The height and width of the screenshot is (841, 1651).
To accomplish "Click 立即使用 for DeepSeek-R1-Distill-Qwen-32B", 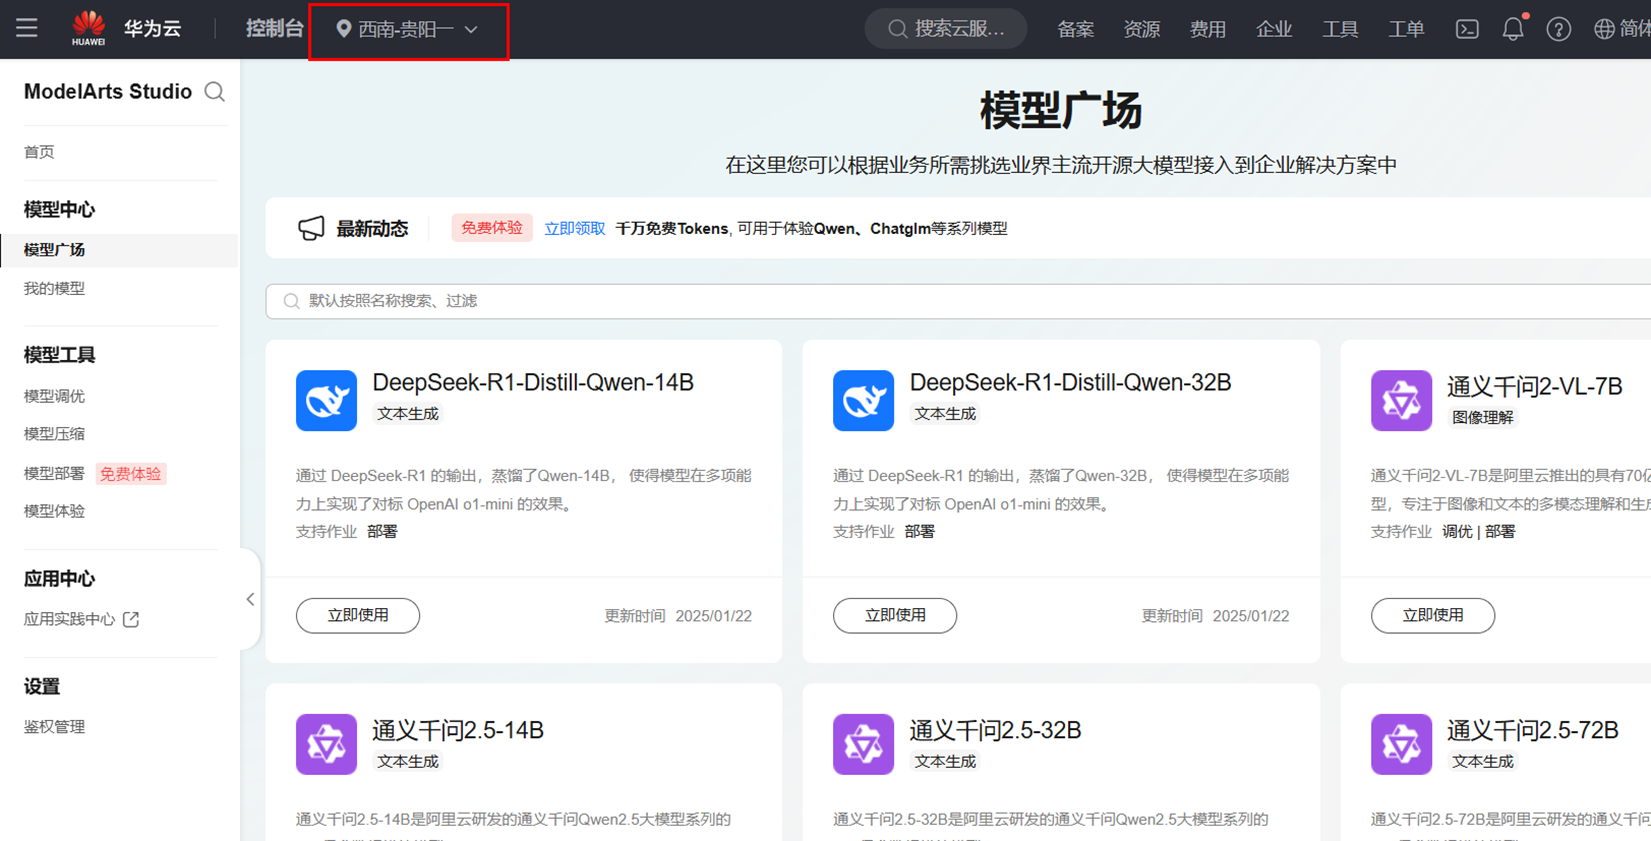I will coord(895,615).
